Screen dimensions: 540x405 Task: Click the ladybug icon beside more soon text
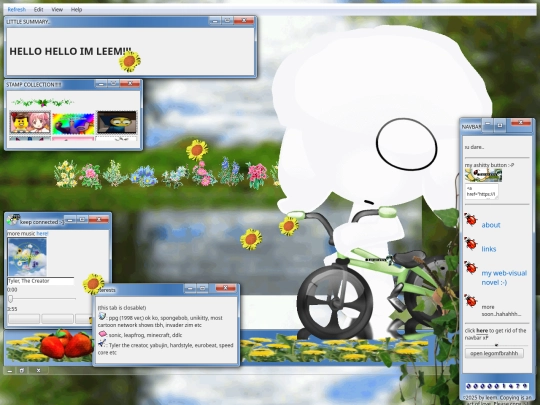470,300
